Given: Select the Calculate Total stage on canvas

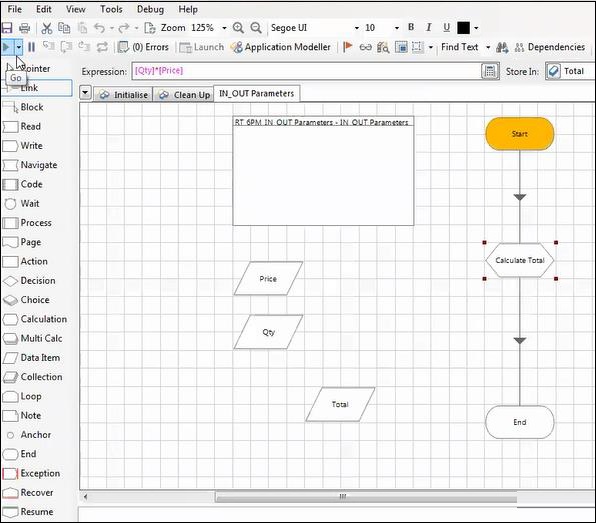Looking at the screenshot, I should pos(520,260).
